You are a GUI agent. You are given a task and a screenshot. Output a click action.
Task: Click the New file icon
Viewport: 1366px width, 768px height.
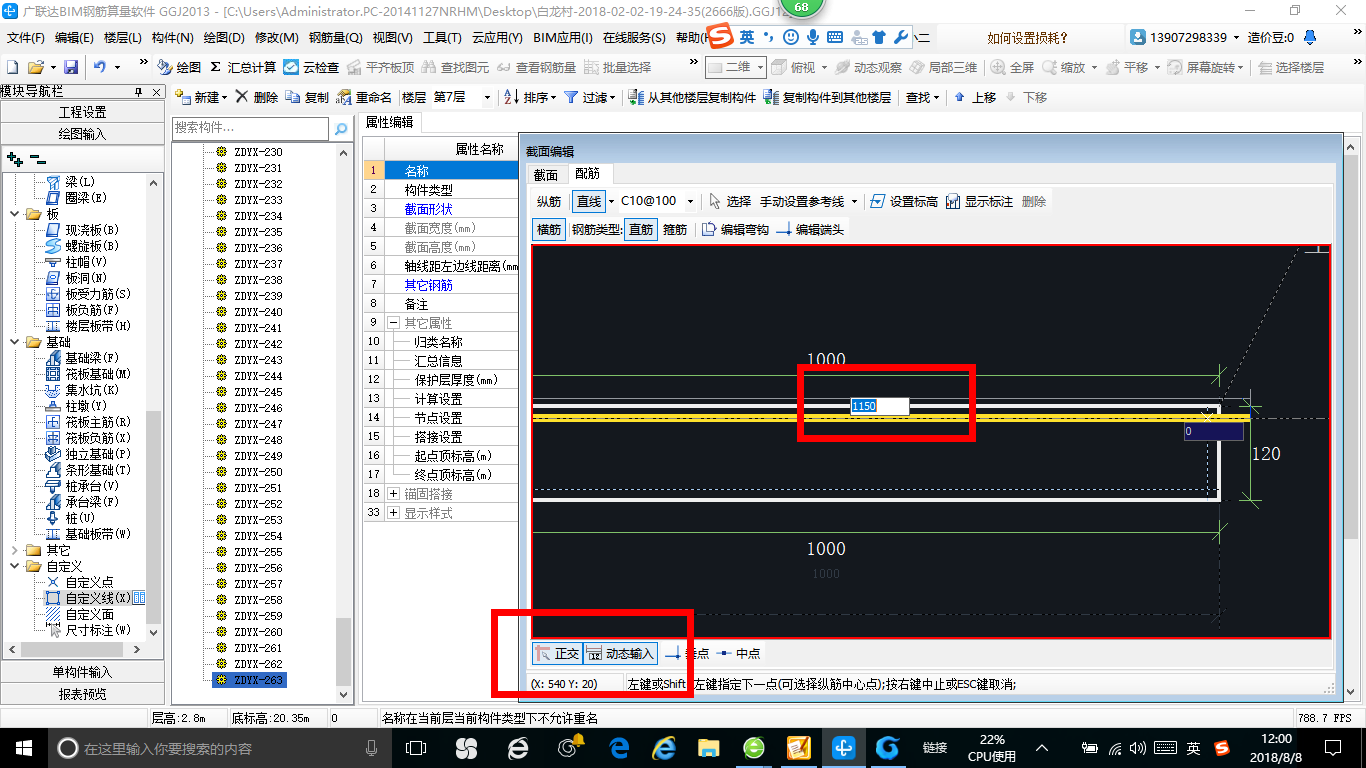point(12,67)
